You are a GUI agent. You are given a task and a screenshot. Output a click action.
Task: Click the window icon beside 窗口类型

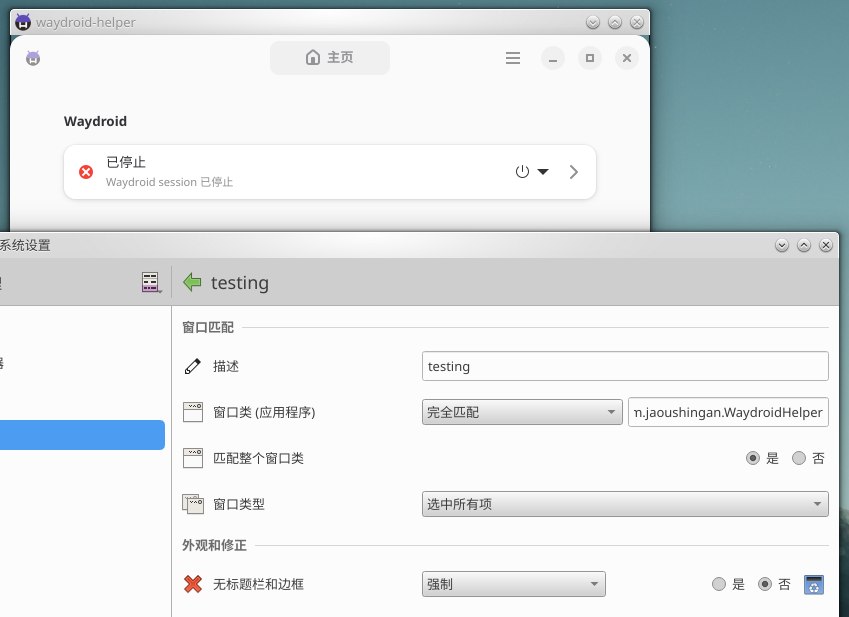click(193, 504)
